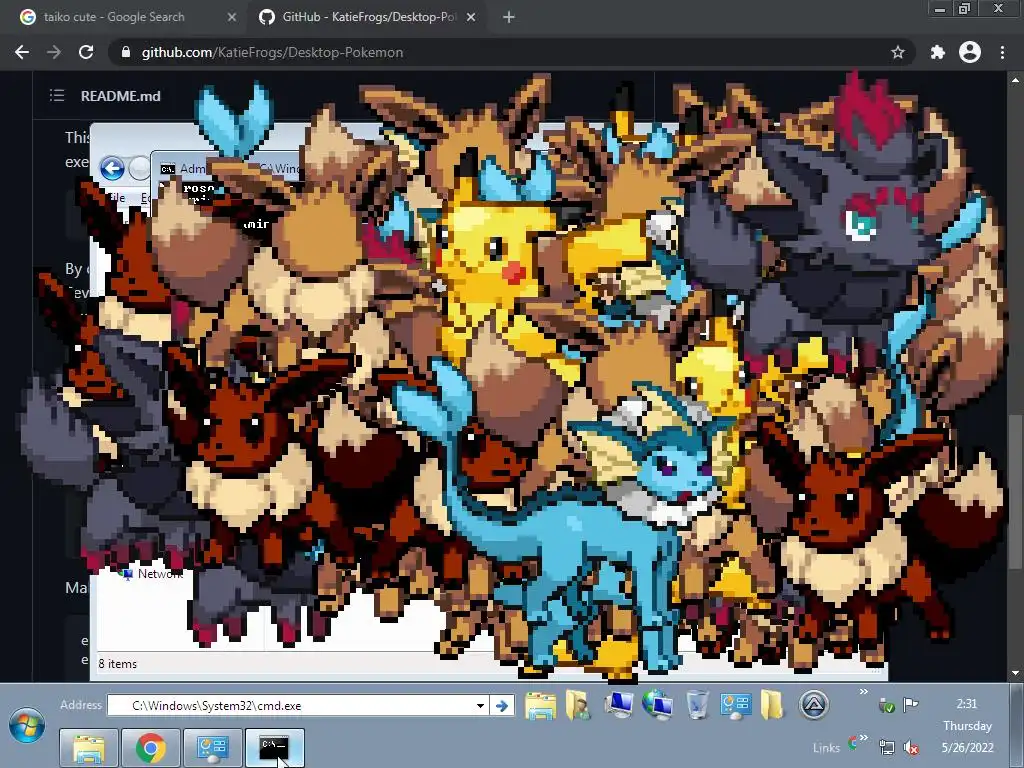Click the Chrome icon in Links toolbar

click(853, 743)
